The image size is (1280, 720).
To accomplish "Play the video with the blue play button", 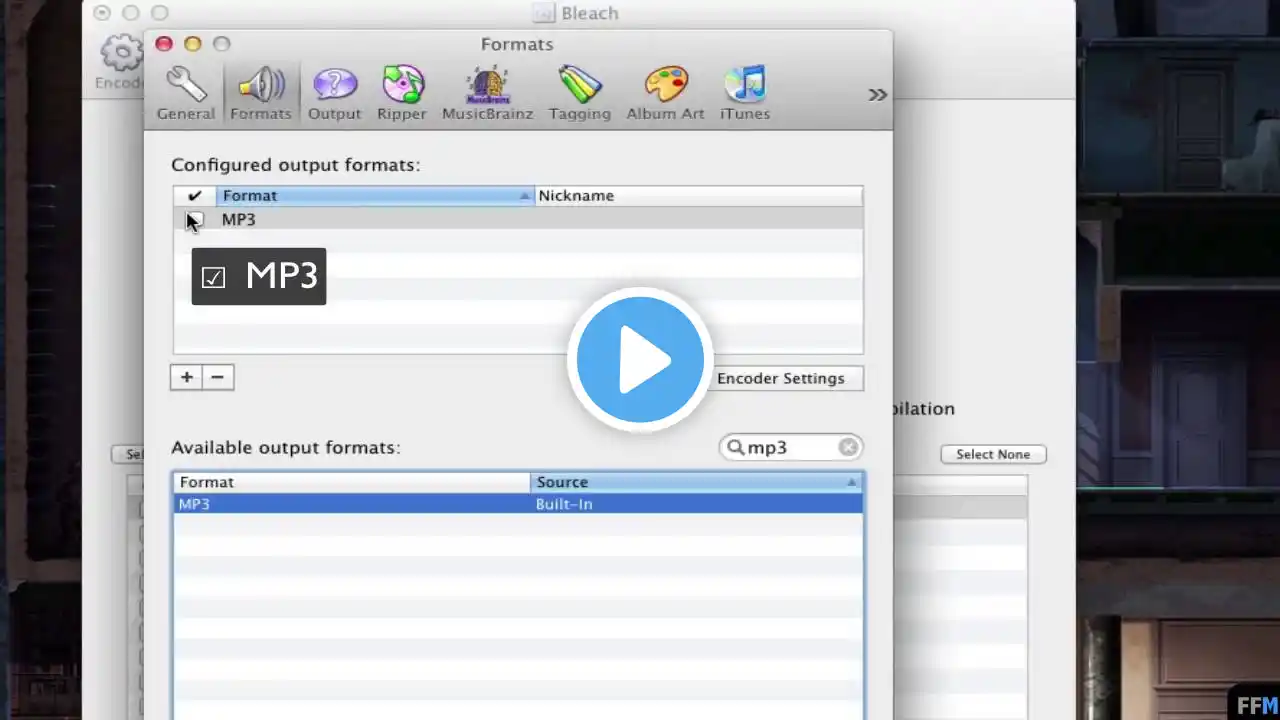I will click(640, 360).
